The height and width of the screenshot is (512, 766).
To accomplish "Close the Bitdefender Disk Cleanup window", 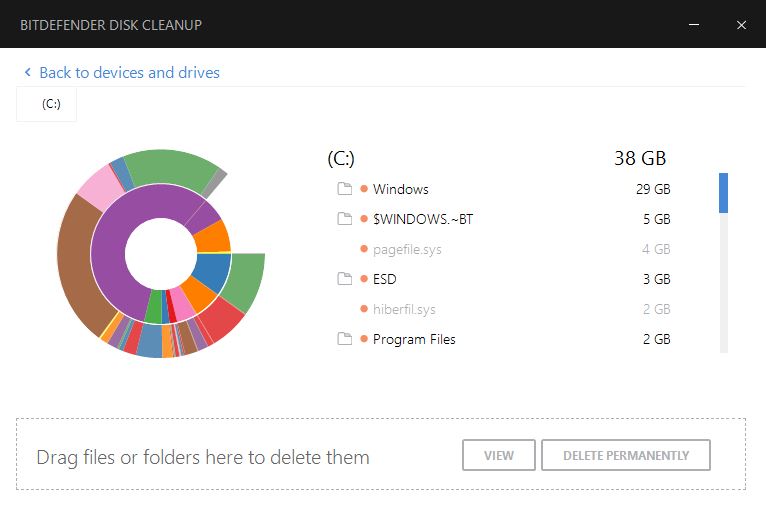I will [x=741, y=24].
